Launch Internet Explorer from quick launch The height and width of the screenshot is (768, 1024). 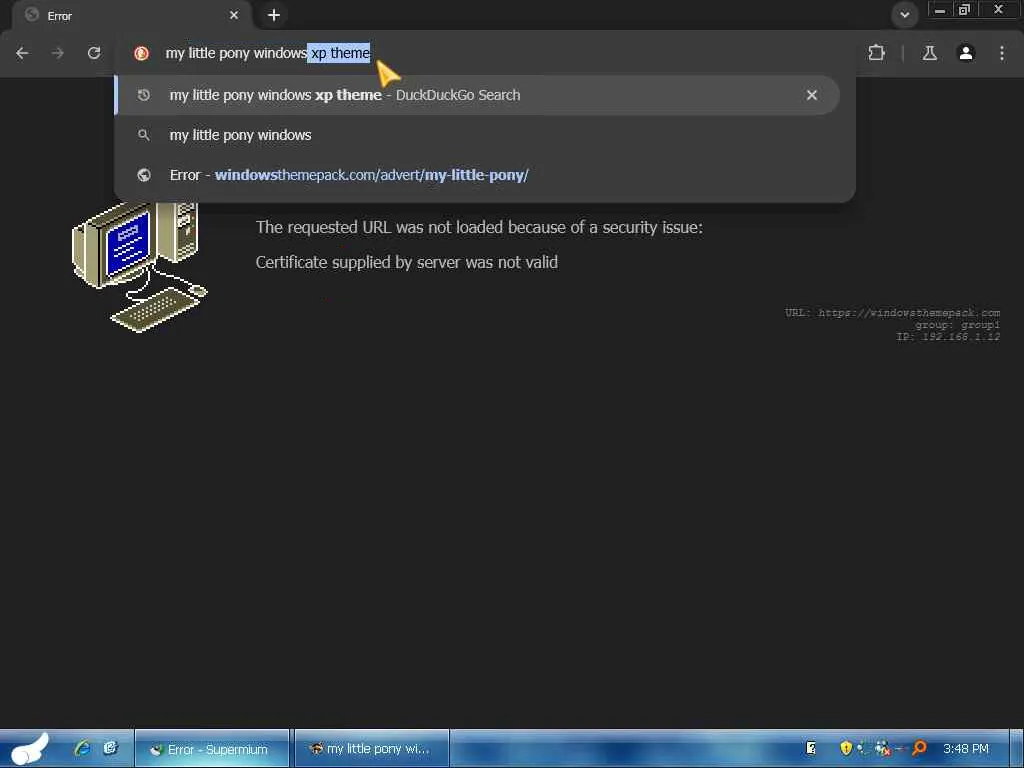click(82, 748)
